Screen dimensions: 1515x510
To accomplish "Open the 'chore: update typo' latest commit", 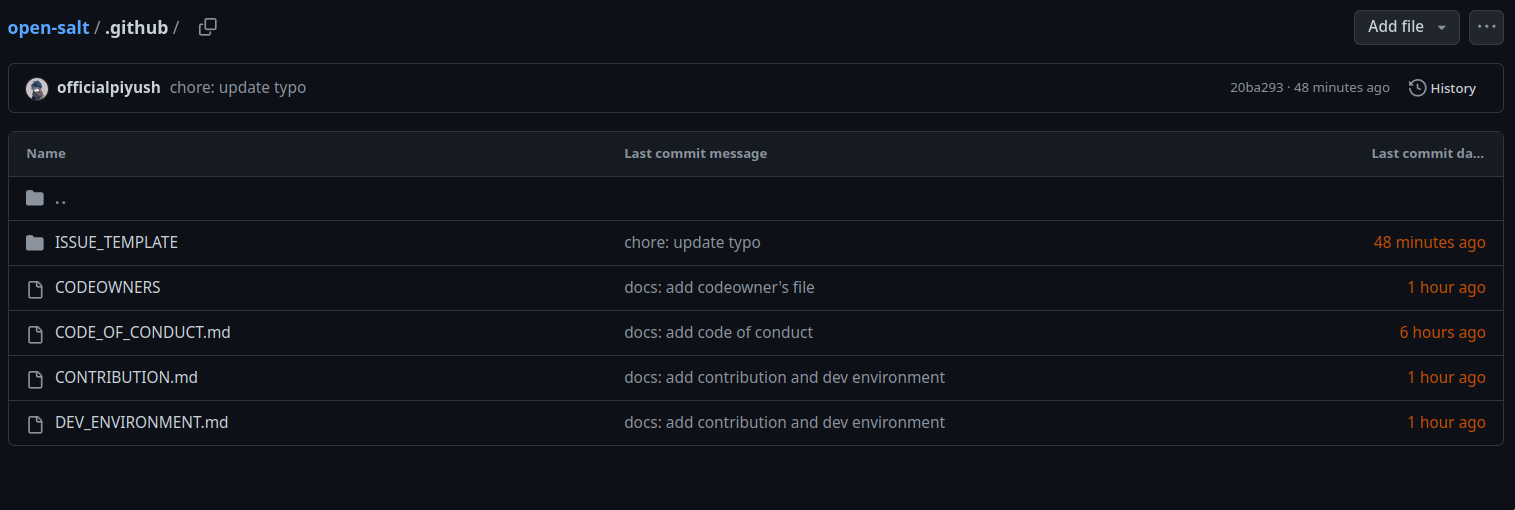I will click(x=238, y=88).
